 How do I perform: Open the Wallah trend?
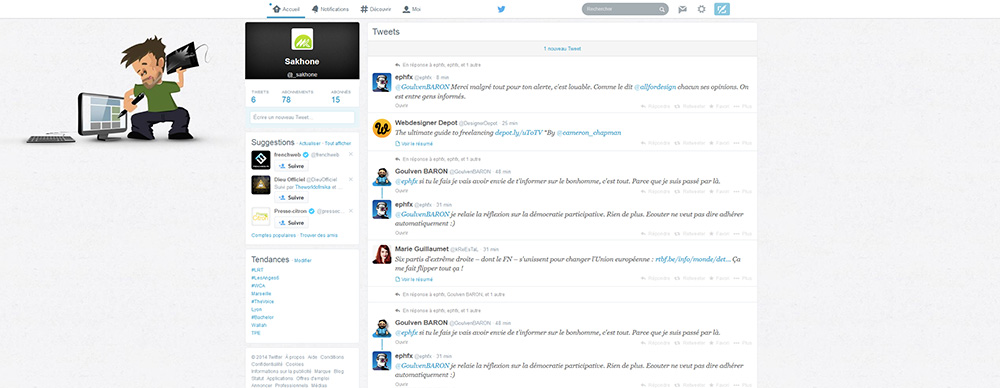tap(259, 325)
